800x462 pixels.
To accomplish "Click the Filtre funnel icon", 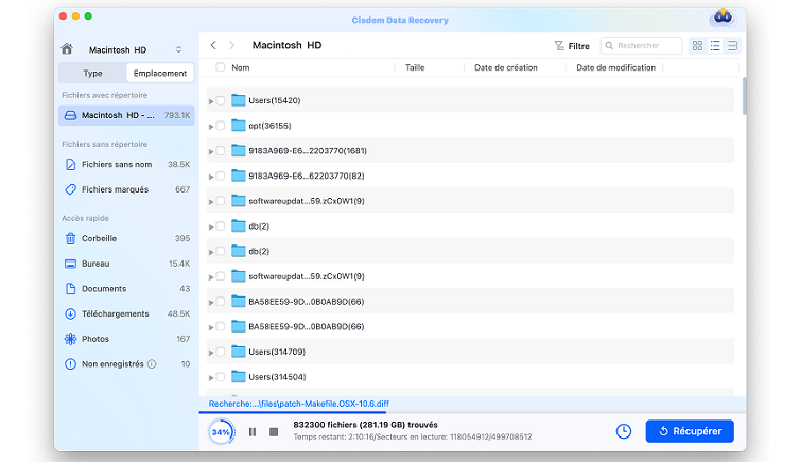I will click(560, 46).
